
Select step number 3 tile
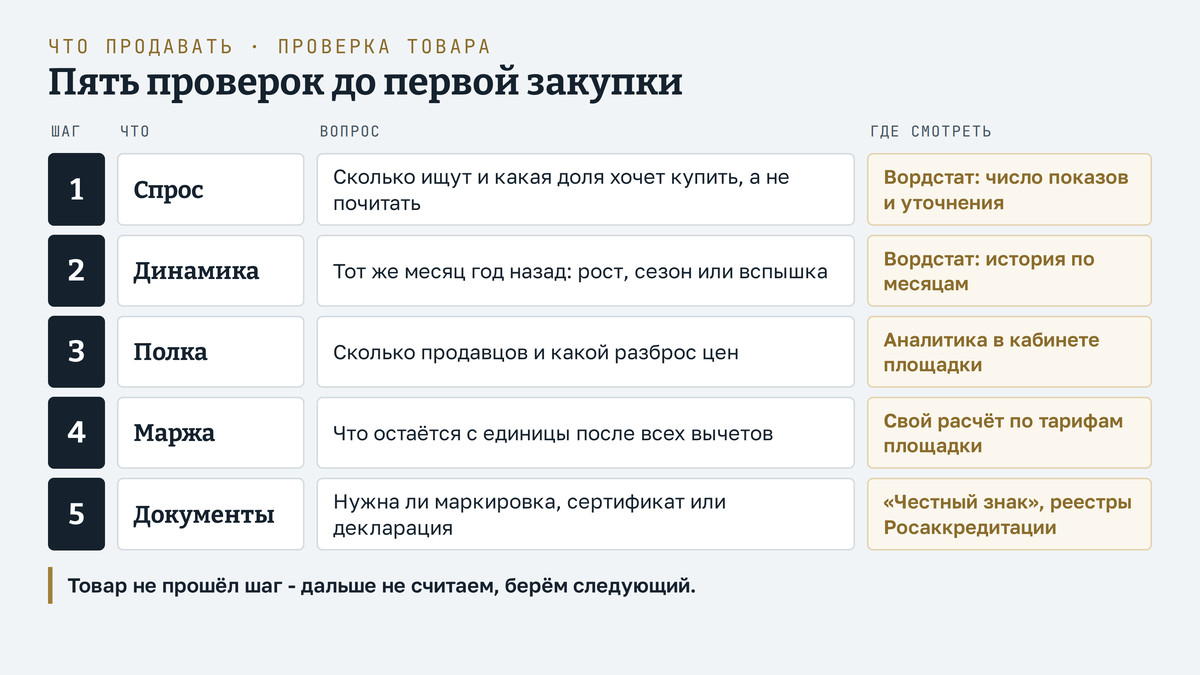(x=76, y=351)
